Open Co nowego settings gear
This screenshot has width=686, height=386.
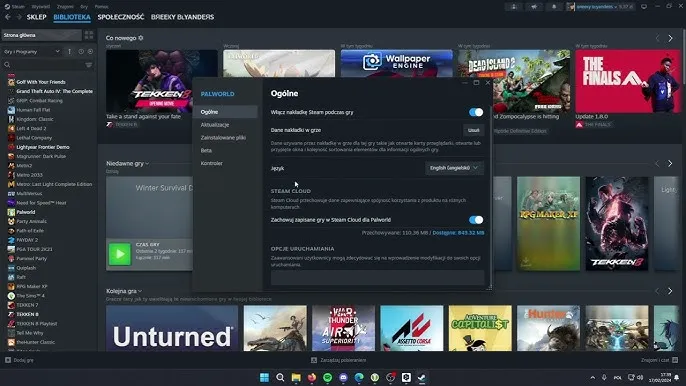[x=141, y=38]
